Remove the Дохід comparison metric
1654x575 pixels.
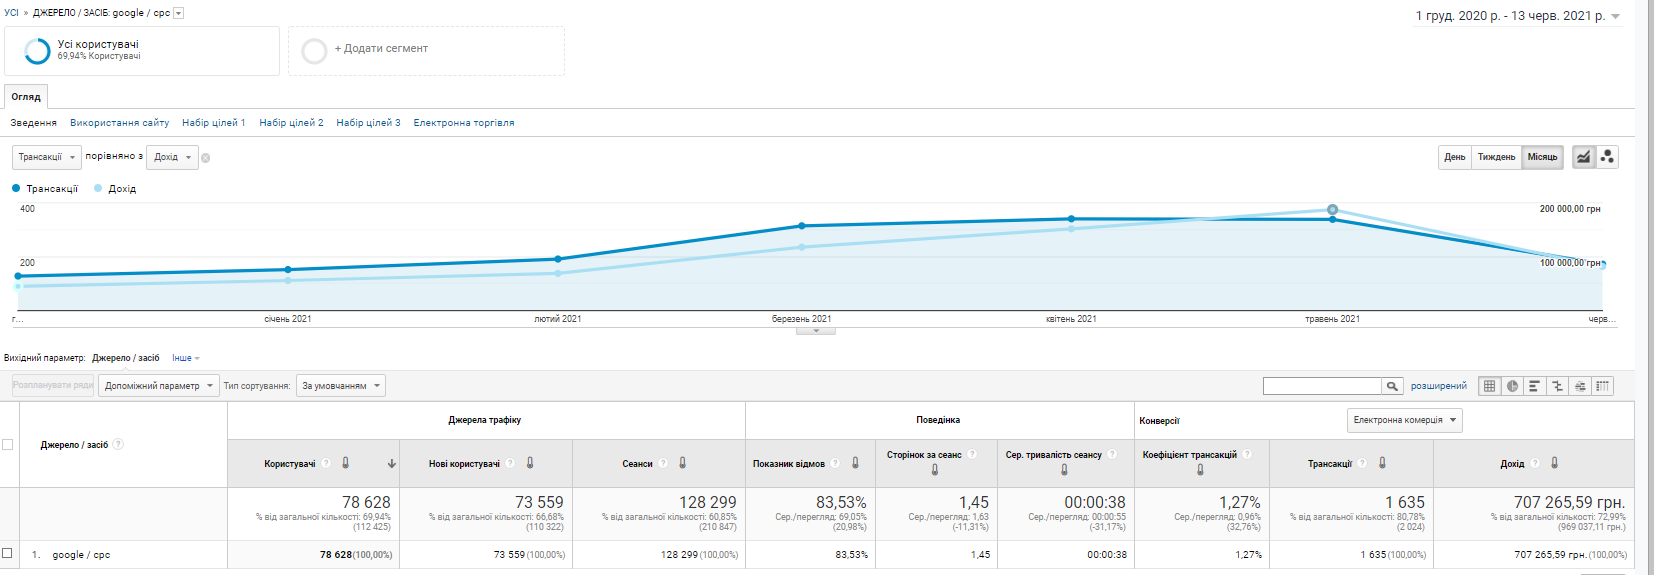205,158
